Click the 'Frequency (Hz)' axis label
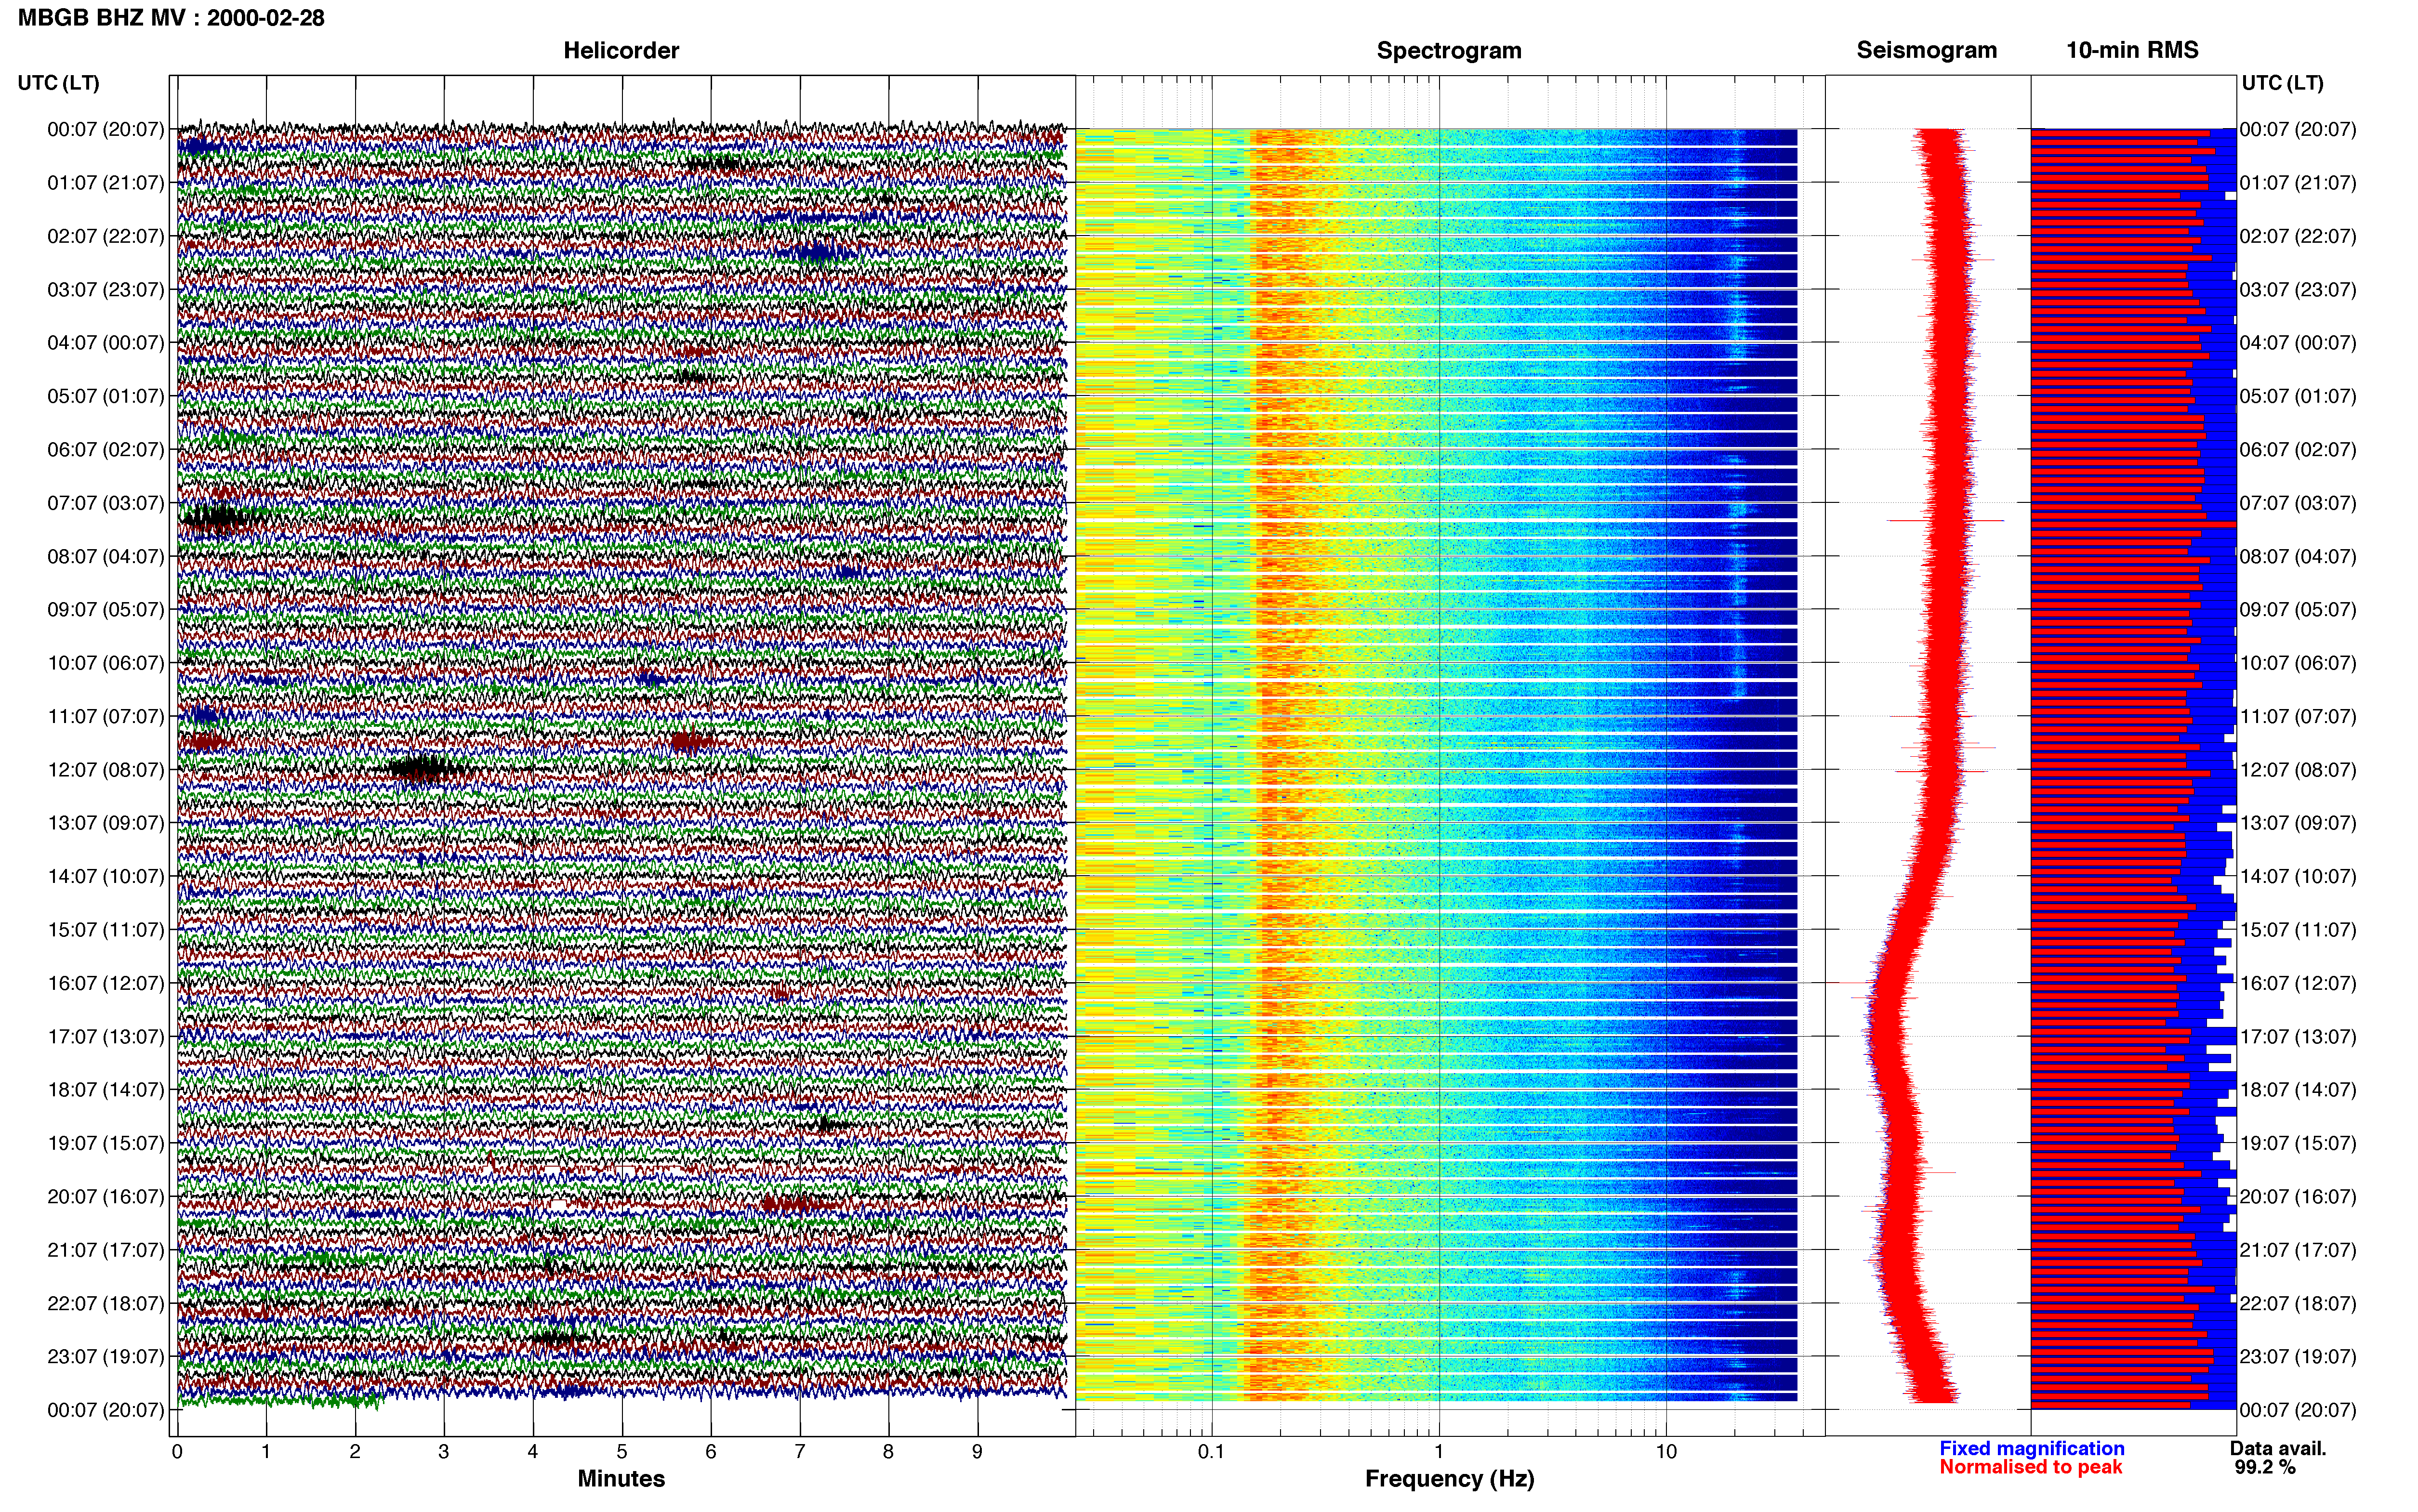This screenshot has width=2418, height=1512. (1449, 1478)
